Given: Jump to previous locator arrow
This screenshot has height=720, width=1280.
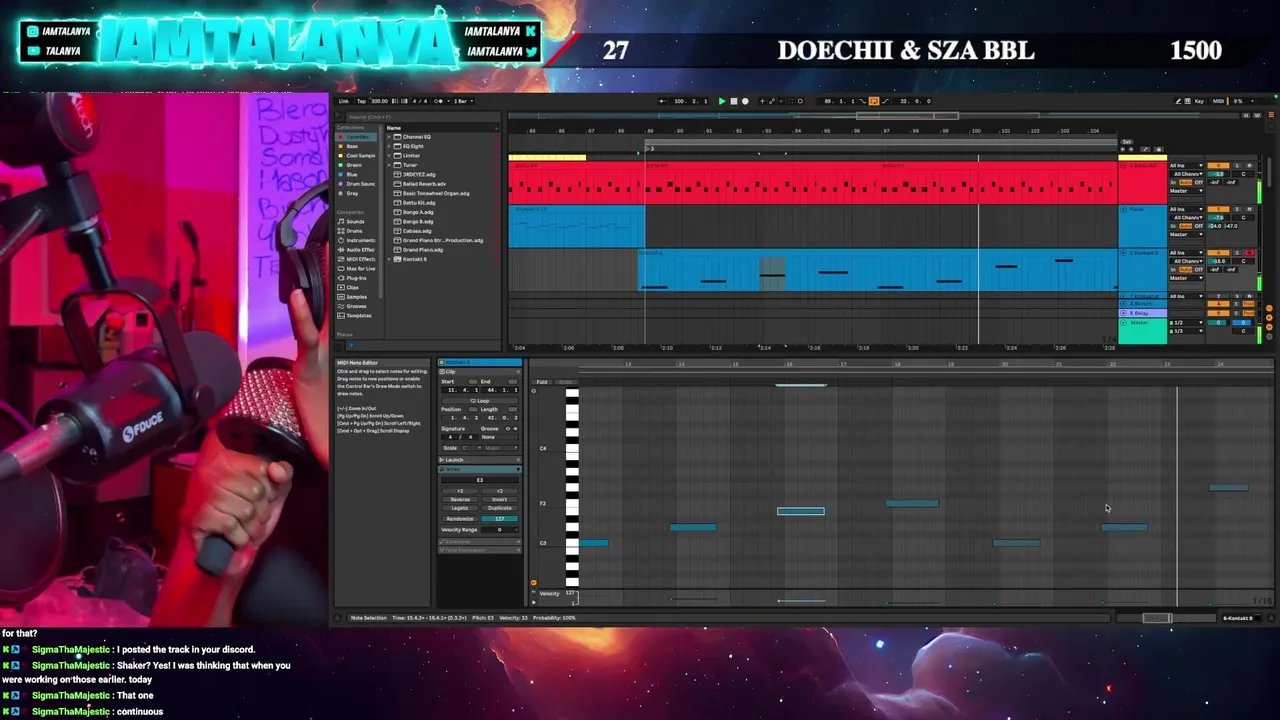Looking at the screenshot, I should [x=1122, y=149].
